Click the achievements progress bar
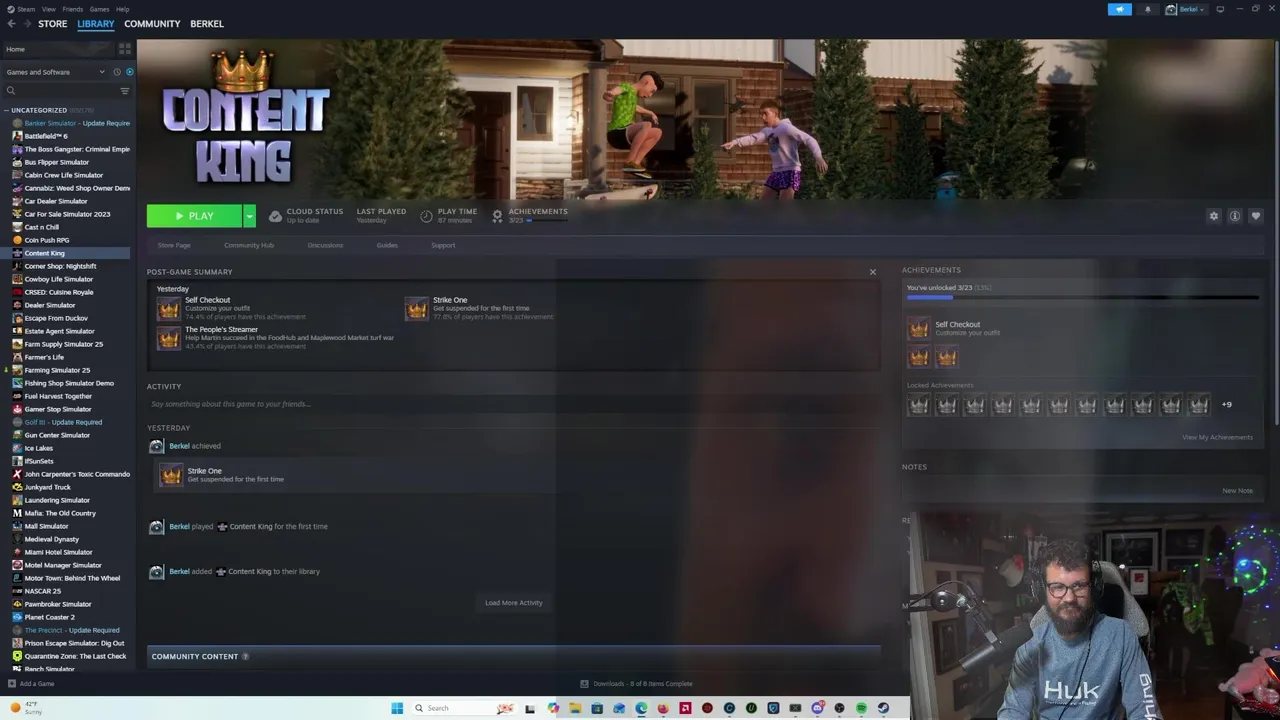1280x720 pixels. (1082, 297)
